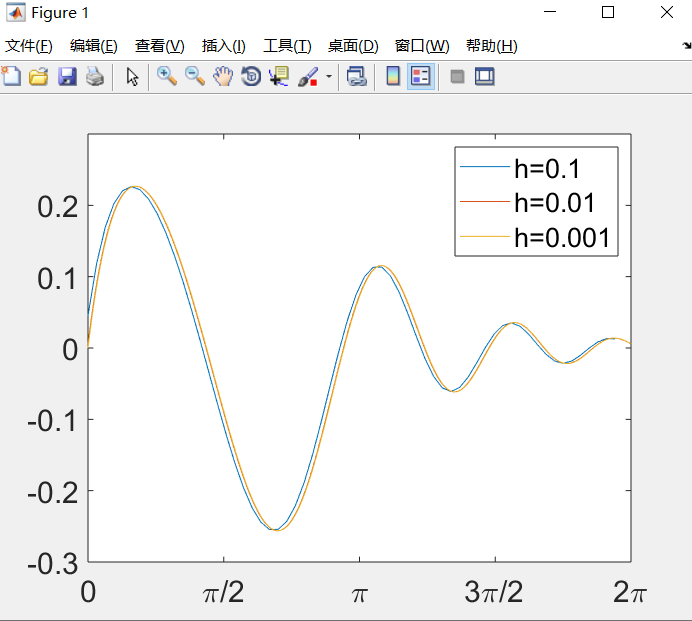
Task: Minimize the Figure 1 window
Action: [550, 12]
